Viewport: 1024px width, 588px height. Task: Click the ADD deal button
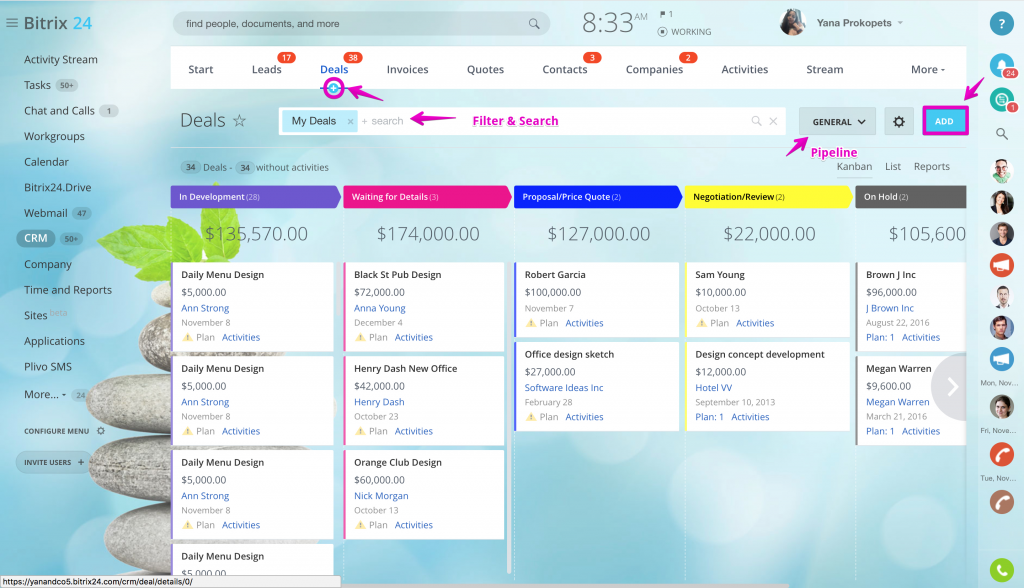[944, 121]
